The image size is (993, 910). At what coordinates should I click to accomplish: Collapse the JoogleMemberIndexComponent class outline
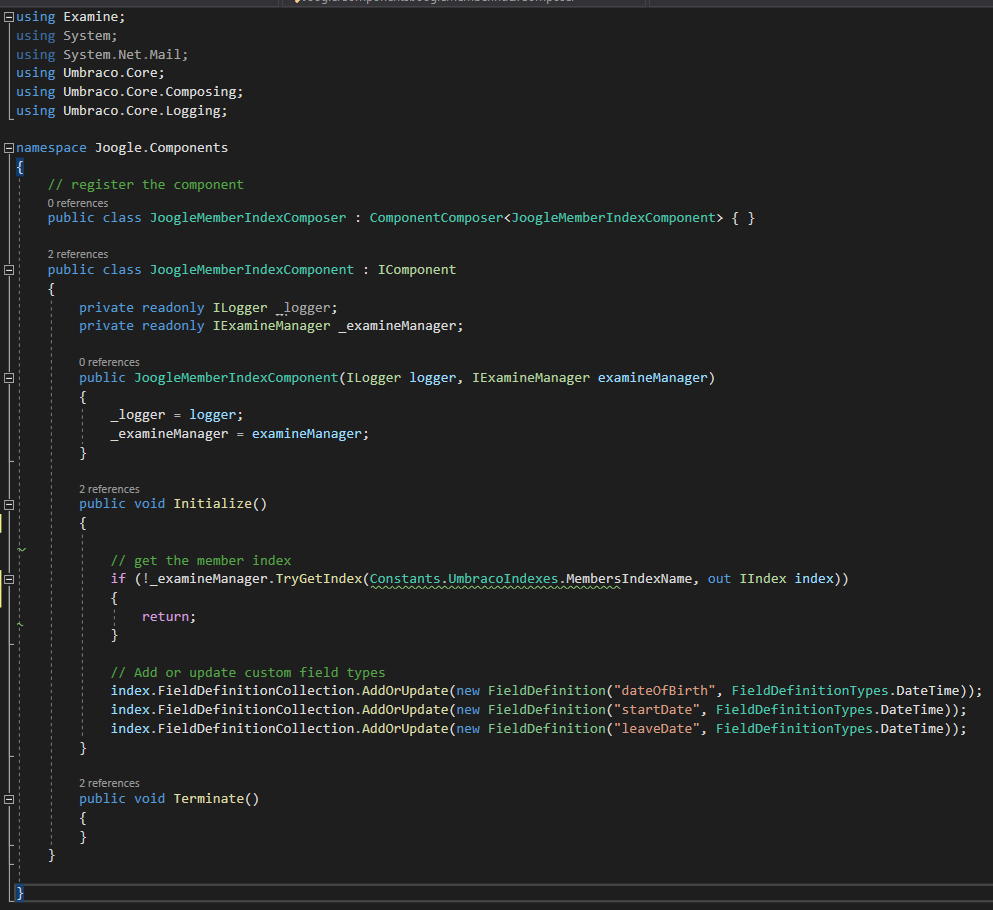coord(9,270)
